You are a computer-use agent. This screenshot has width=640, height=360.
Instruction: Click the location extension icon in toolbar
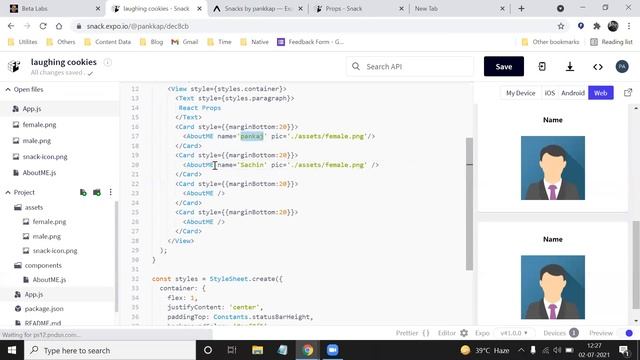pos(580,26)
